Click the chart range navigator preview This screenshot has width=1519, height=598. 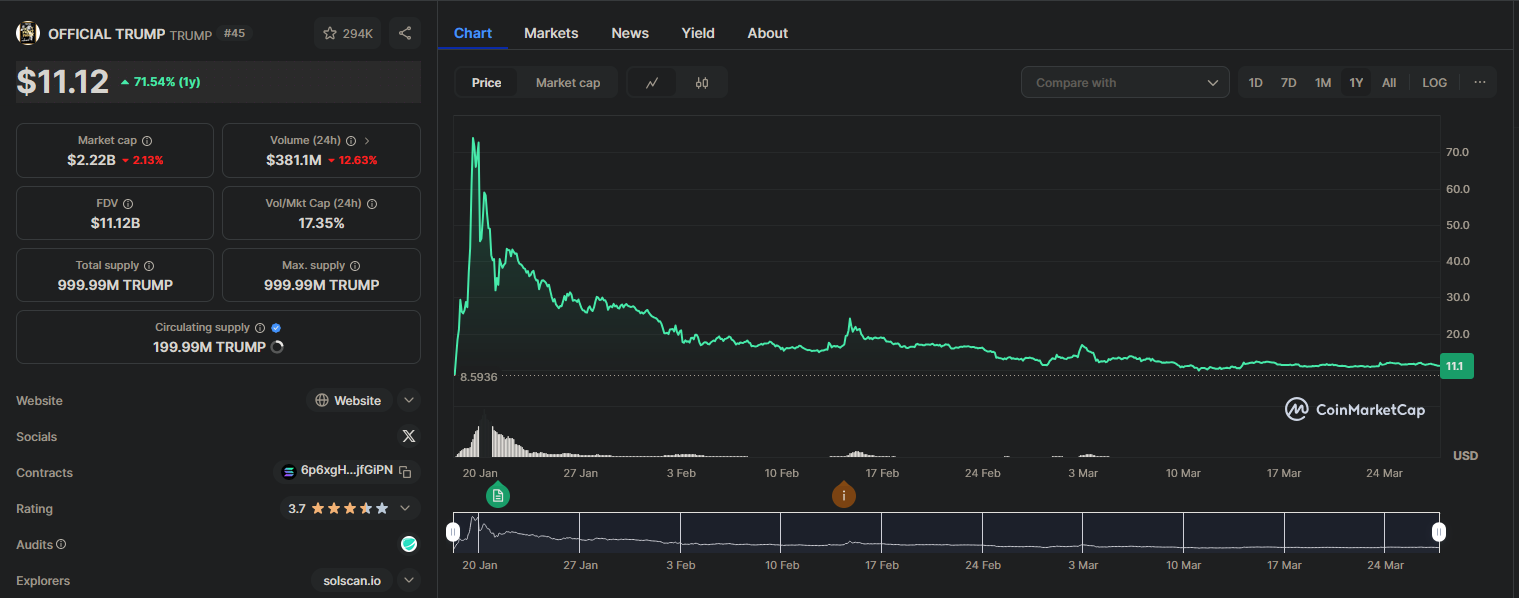tap(946, 532)
